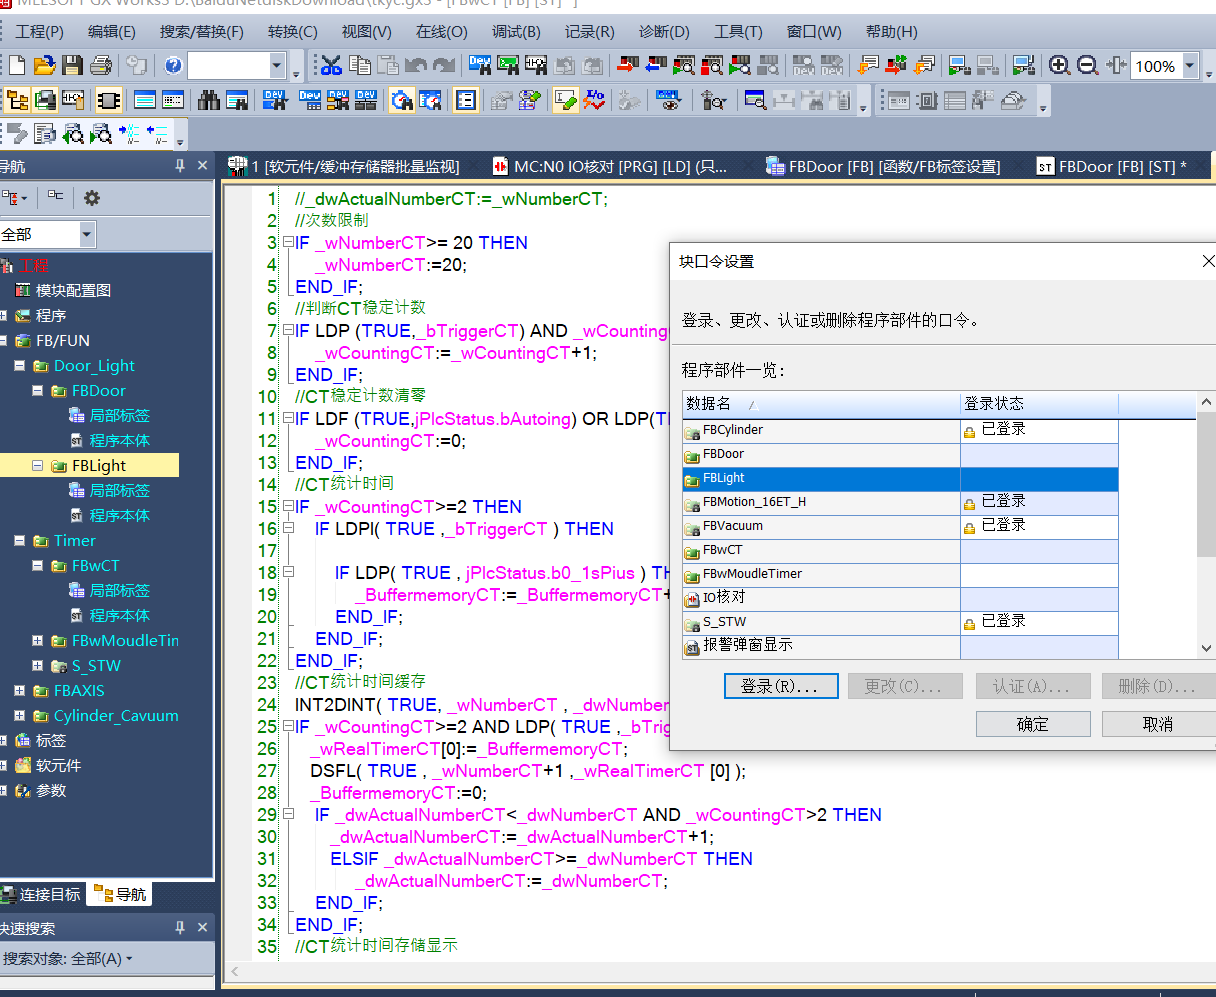Open the 全部 filter dropdown in navigation
The width and height of the screenshot is (1216, 997).
[87, 234]
